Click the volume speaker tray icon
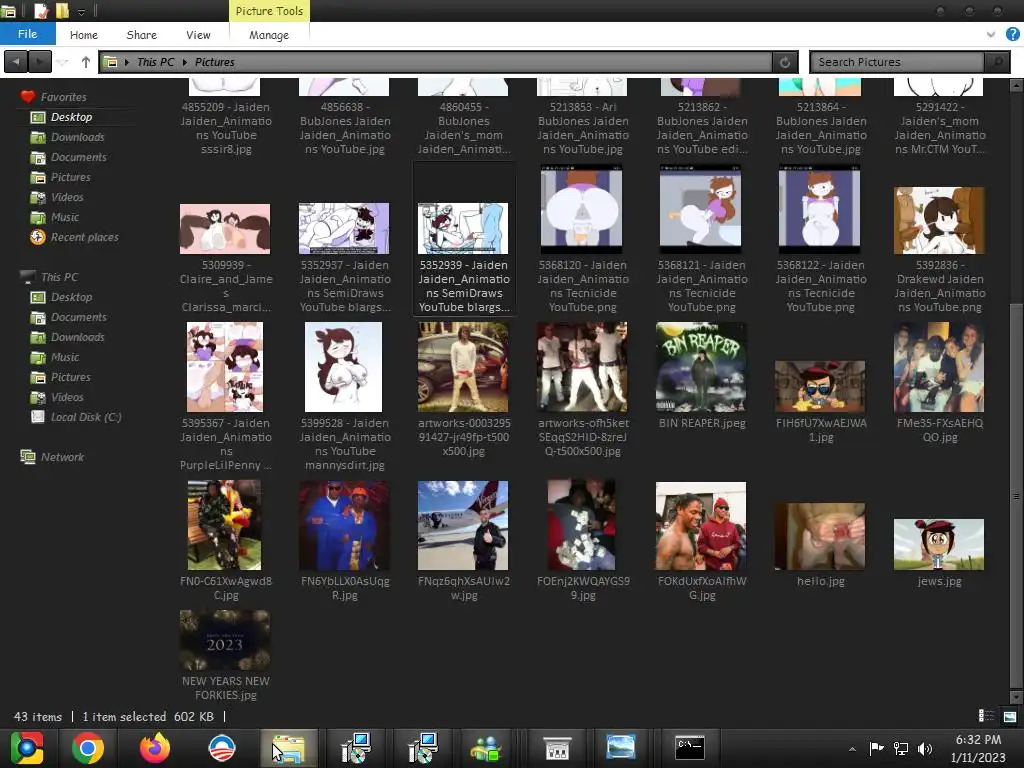This screenshot has height=768, width=1024. pyautogui.click(x=925, y=748)
